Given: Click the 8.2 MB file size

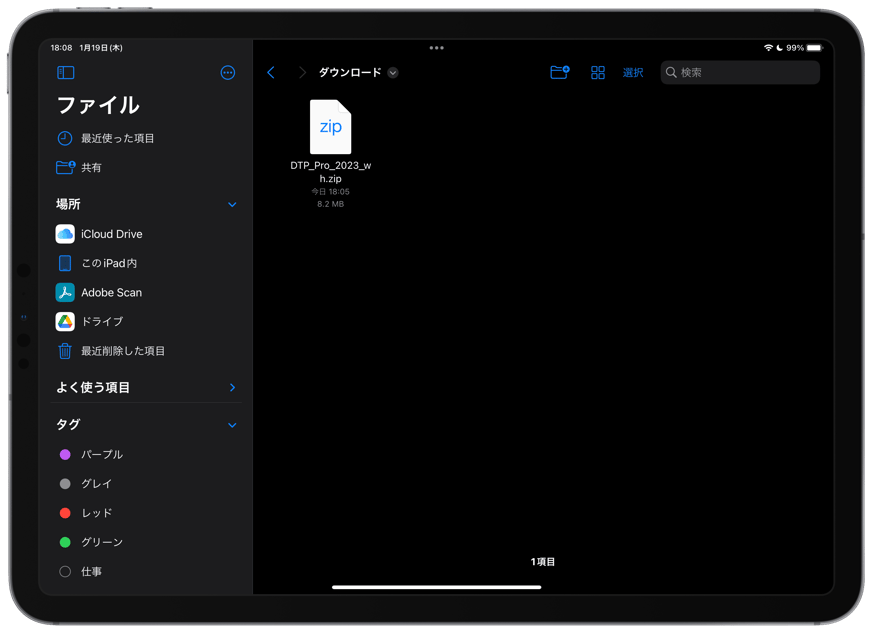Looking at the screenshot, I should (x=331, y=204).
